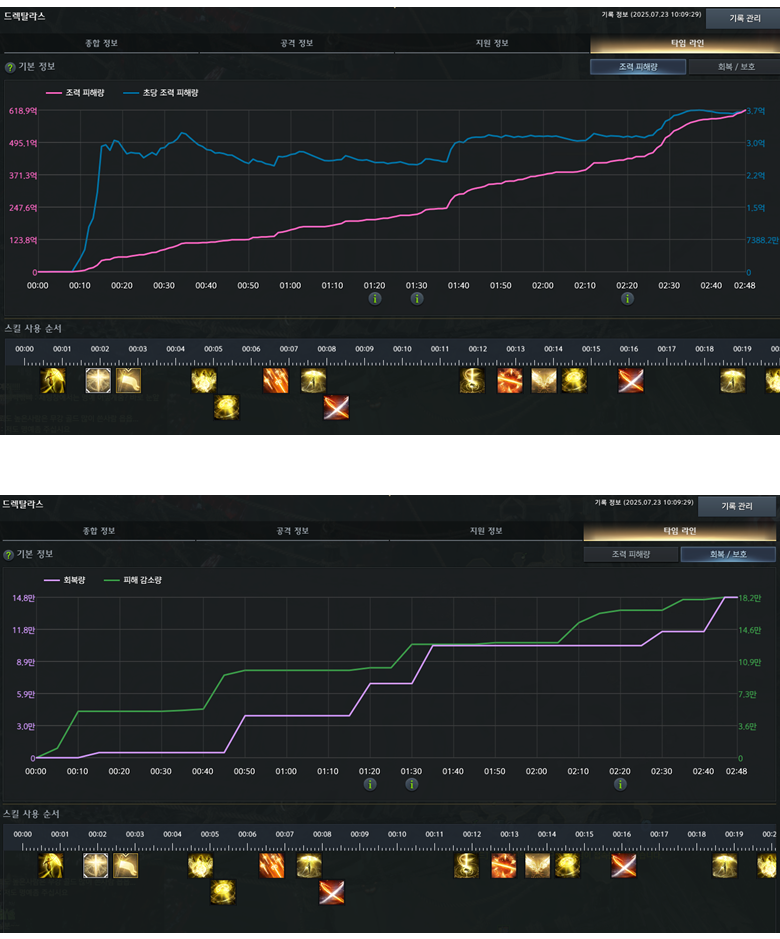This screenshot has height=939, width=780.
Task: Click red crossed-blades icon at 00:16, lower panel
Action: pos(624,865)
